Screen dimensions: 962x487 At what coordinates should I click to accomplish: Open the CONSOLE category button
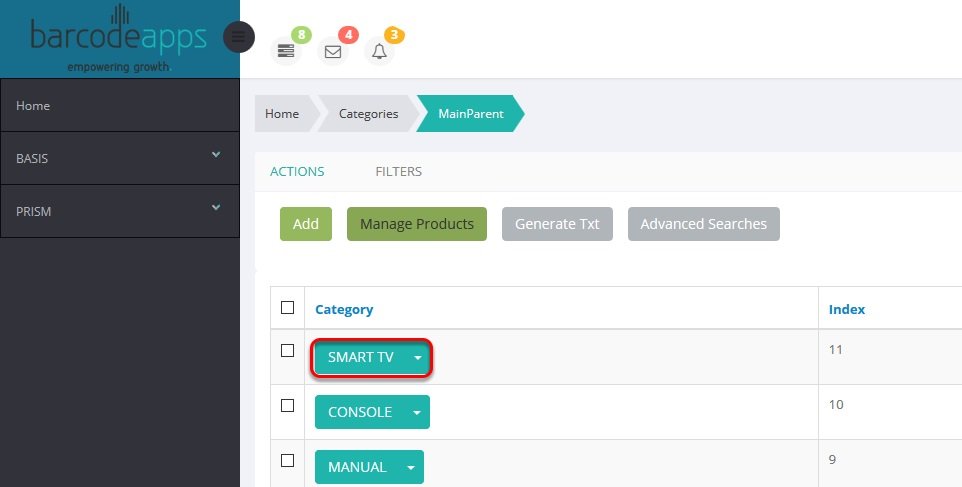pos(360,412)
